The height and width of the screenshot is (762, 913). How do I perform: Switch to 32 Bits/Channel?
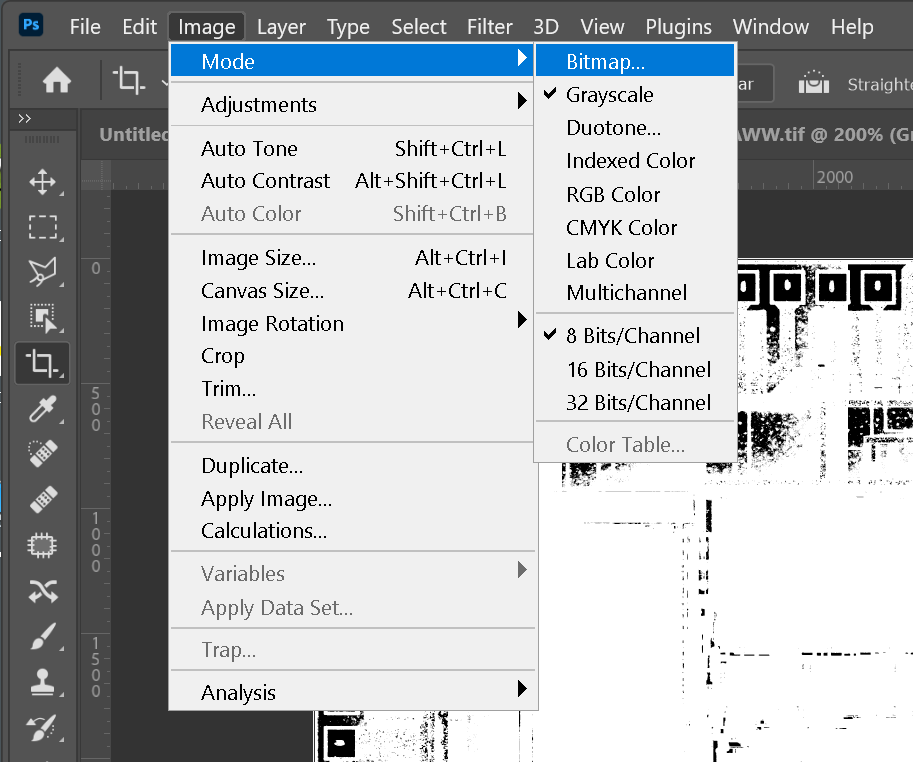coord(635,403)
